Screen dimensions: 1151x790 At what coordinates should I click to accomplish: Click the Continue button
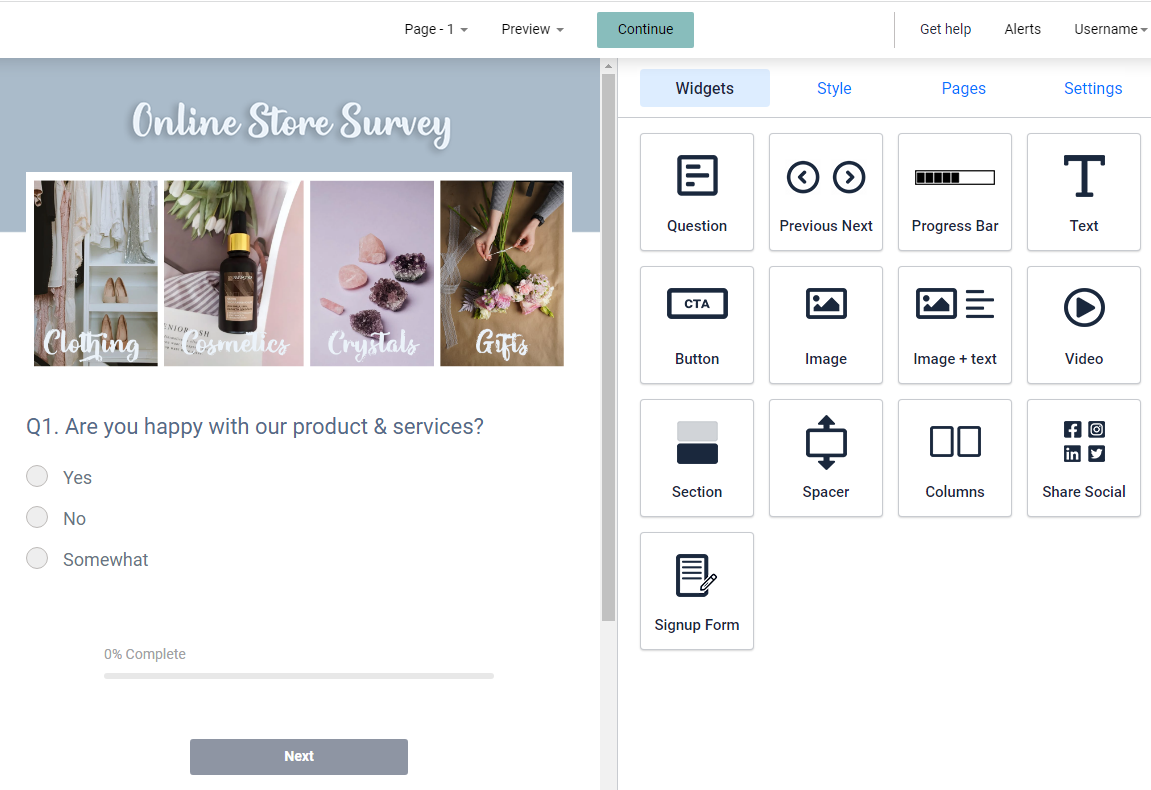click(645, 29)
